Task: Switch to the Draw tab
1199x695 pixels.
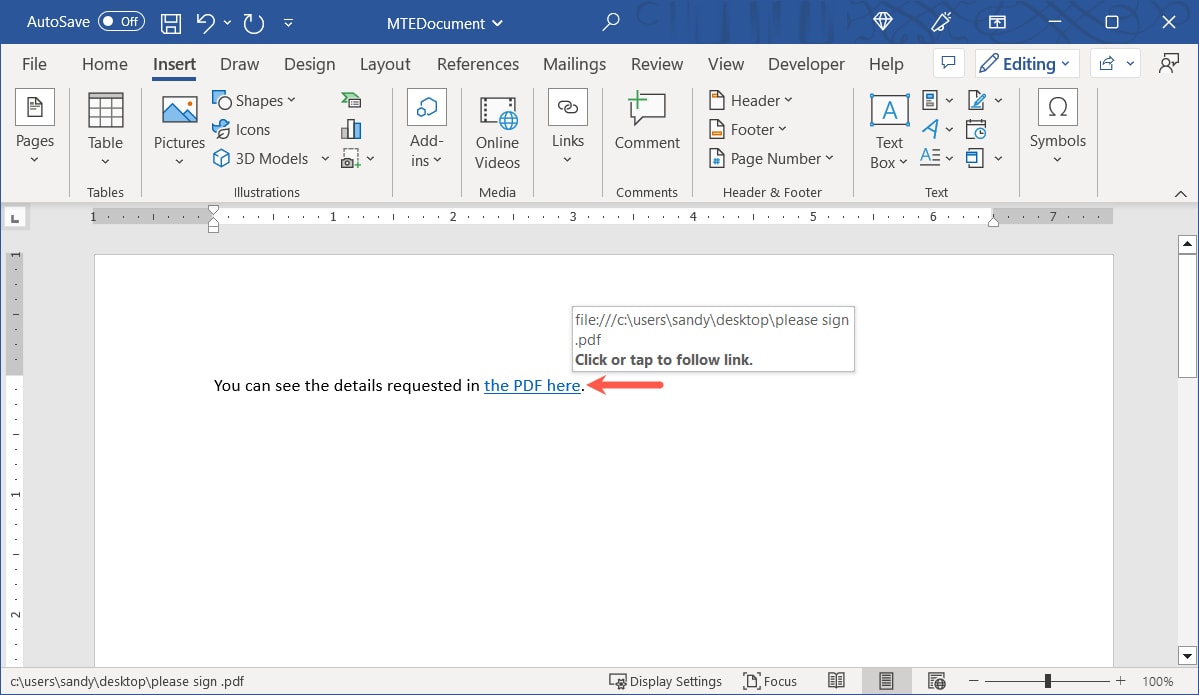Action: coord(239,64)
